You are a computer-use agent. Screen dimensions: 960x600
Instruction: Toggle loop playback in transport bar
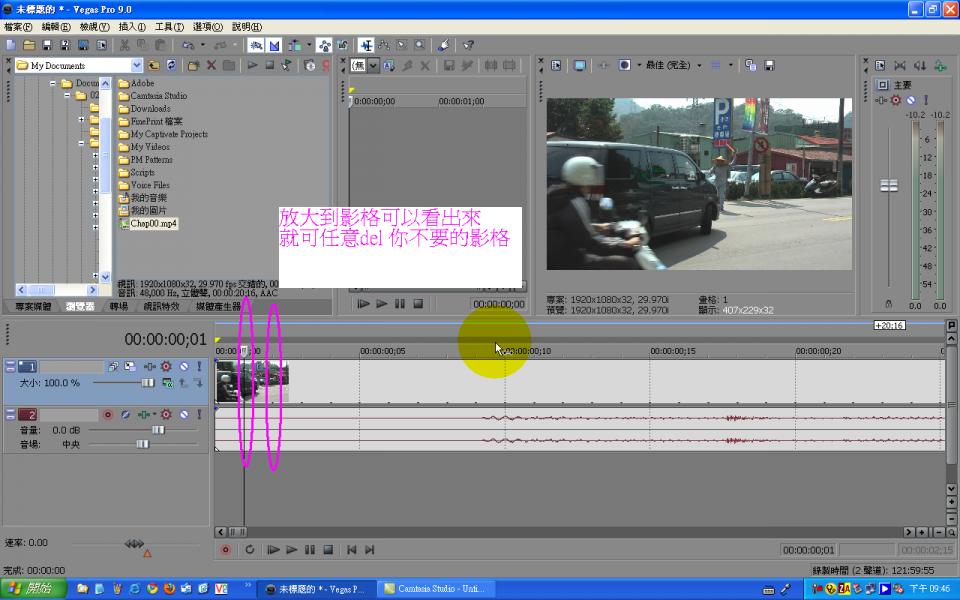pos(249,550)
